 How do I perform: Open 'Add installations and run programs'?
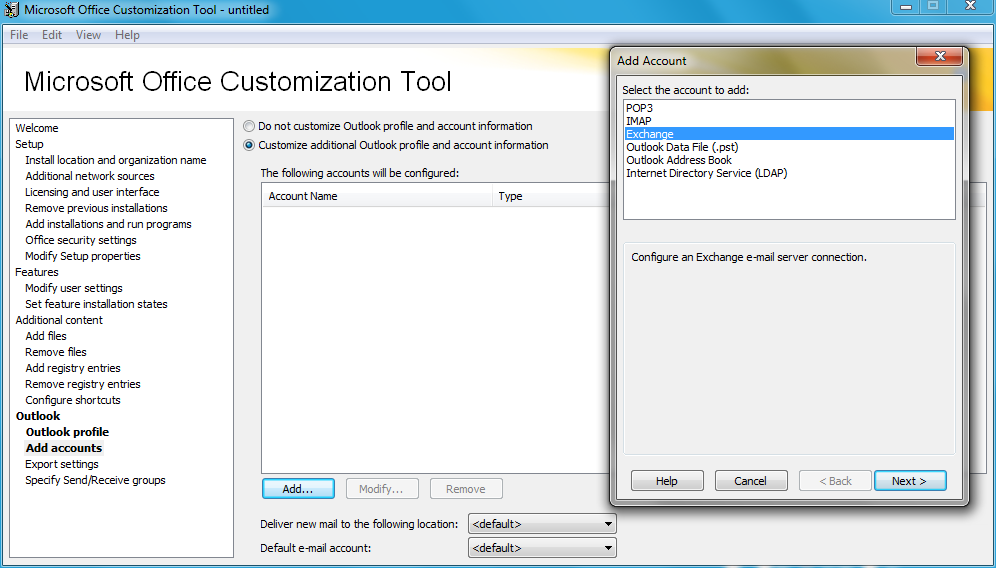(x=108, y=224)
